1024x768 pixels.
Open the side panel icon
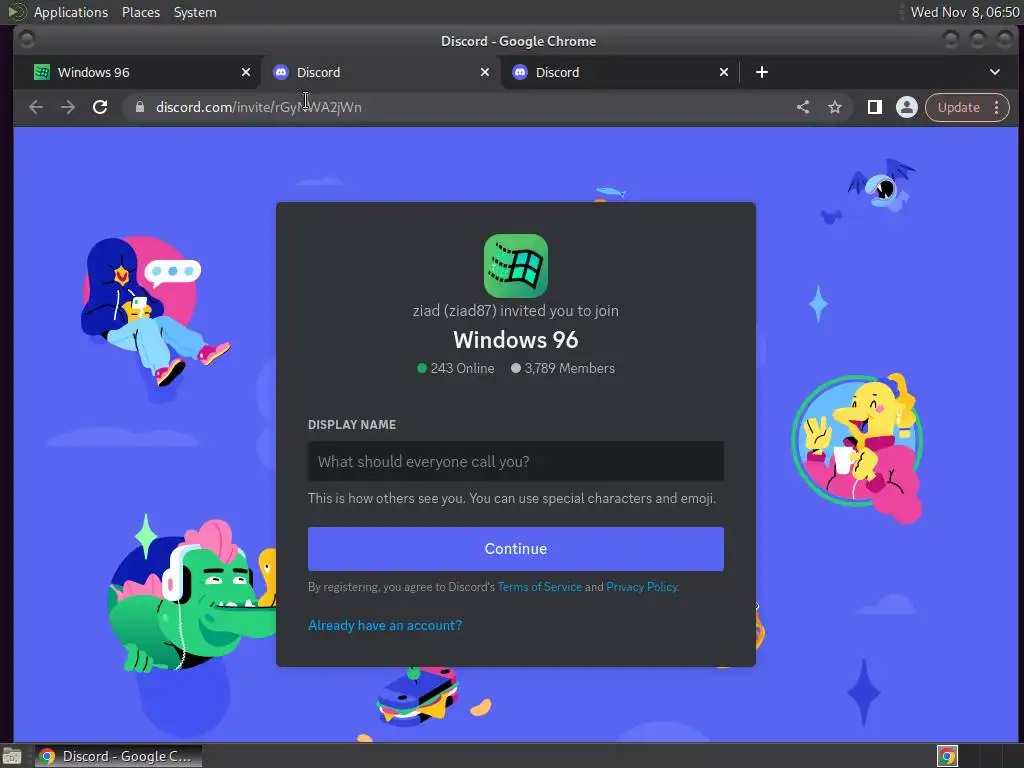point(874,107)
